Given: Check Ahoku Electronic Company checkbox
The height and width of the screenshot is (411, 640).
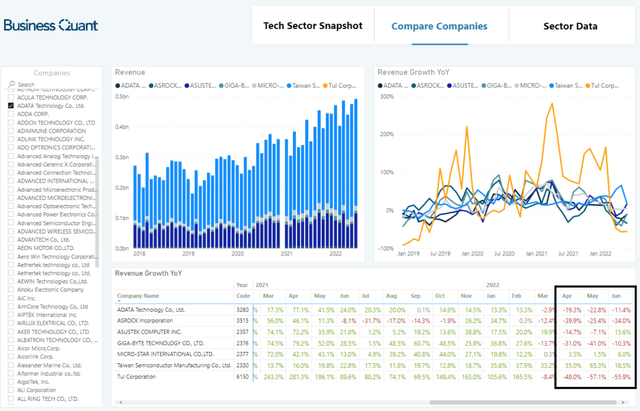Looking at the screenshot, I should point(11,289).
